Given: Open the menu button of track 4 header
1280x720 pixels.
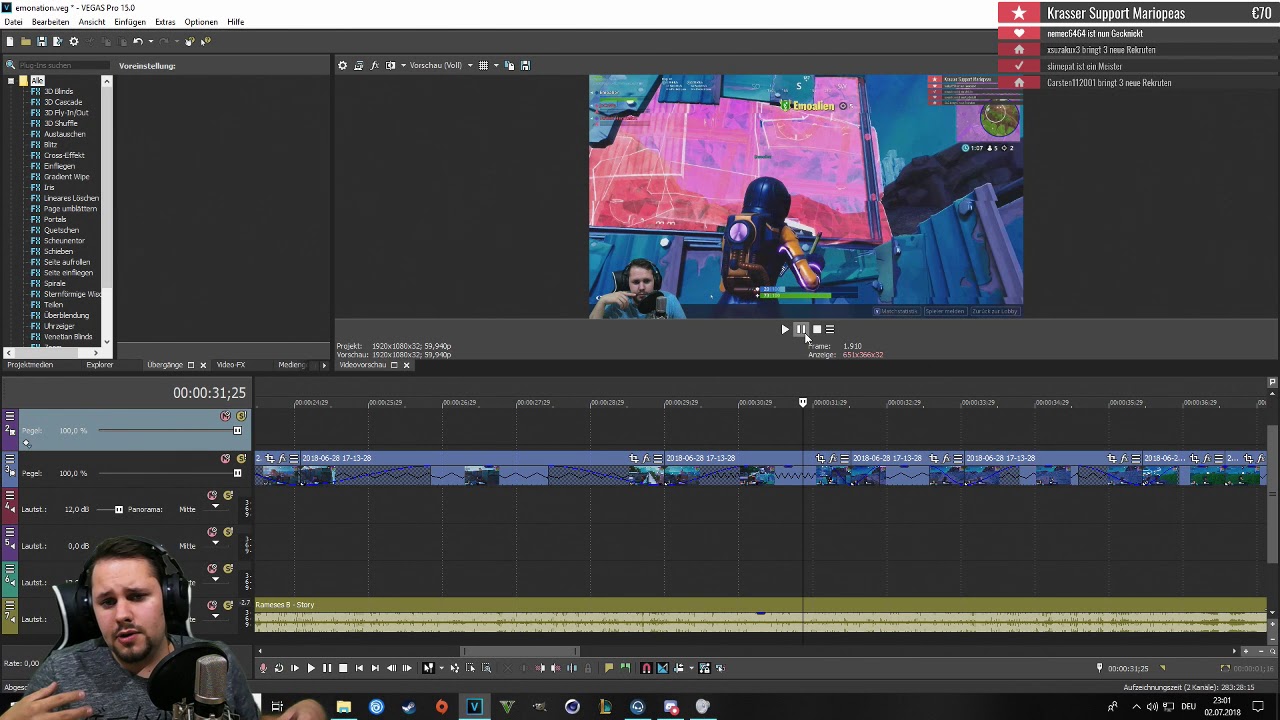Looking at the screenshot, I should pos(10,495).
